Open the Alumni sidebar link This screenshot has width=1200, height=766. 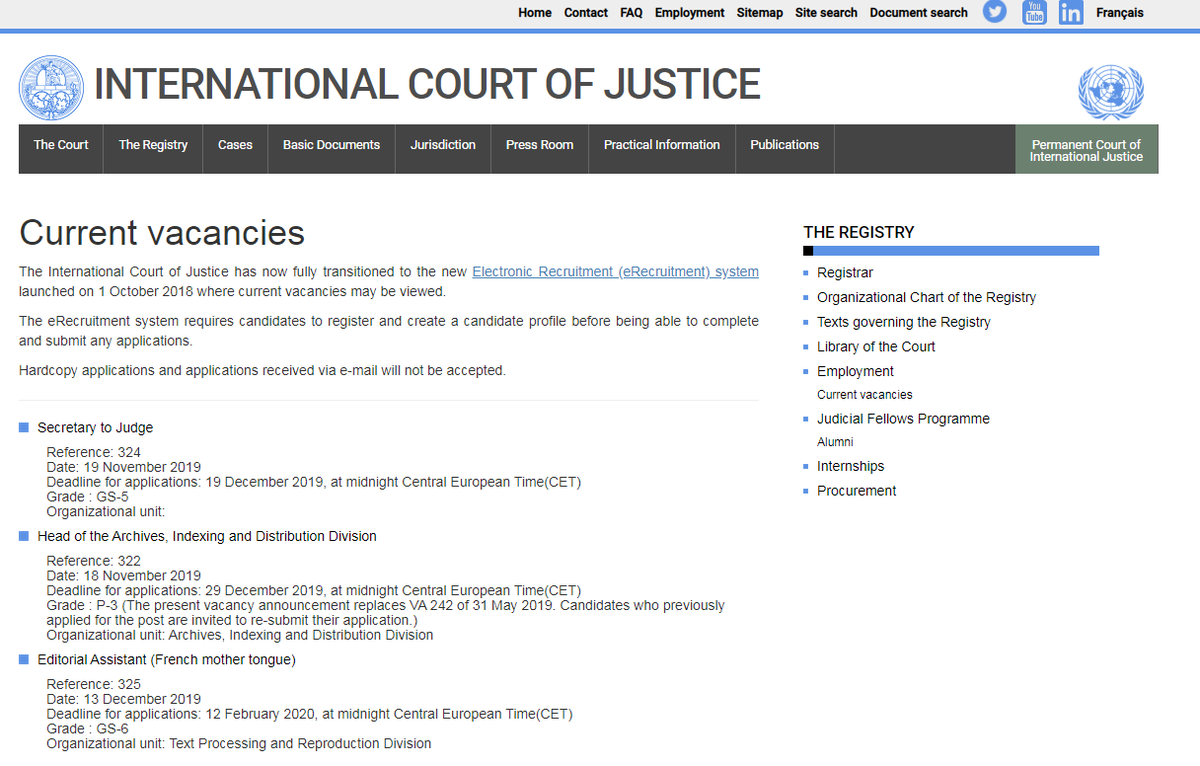pyautogui.click(x=835, y=442)
